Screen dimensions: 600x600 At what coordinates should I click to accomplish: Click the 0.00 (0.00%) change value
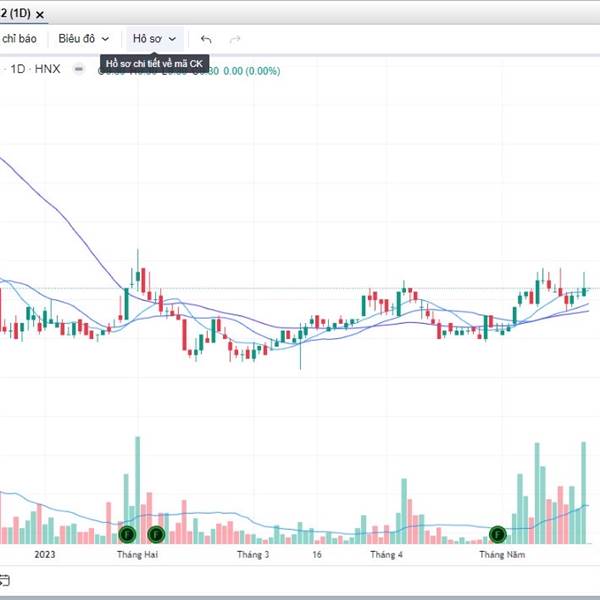(x=251, y=71)
